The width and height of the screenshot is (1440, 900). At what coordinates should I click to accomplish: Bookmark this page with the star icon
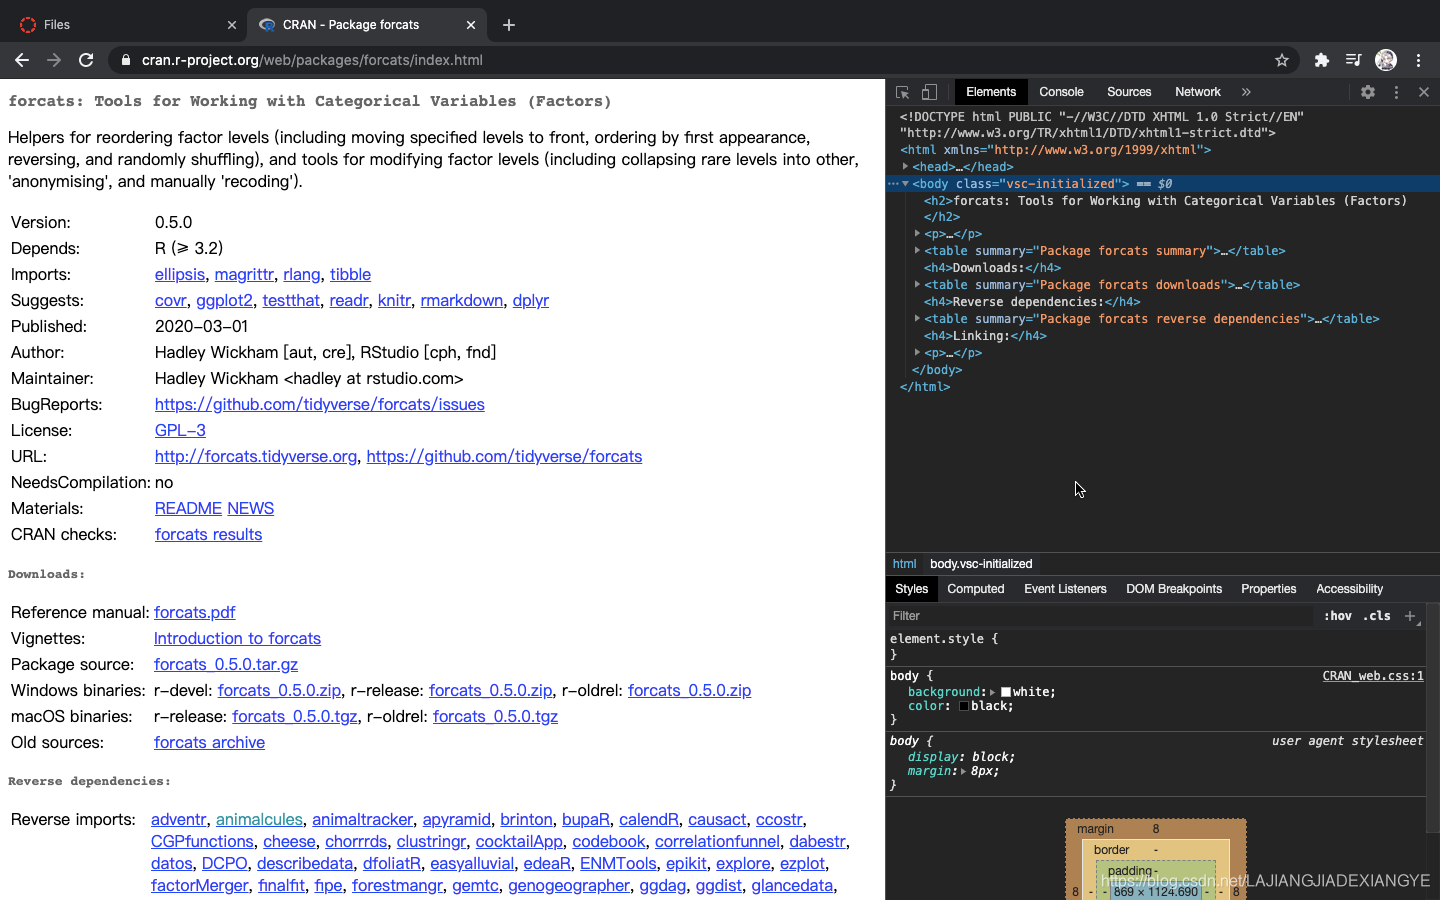1282,60
